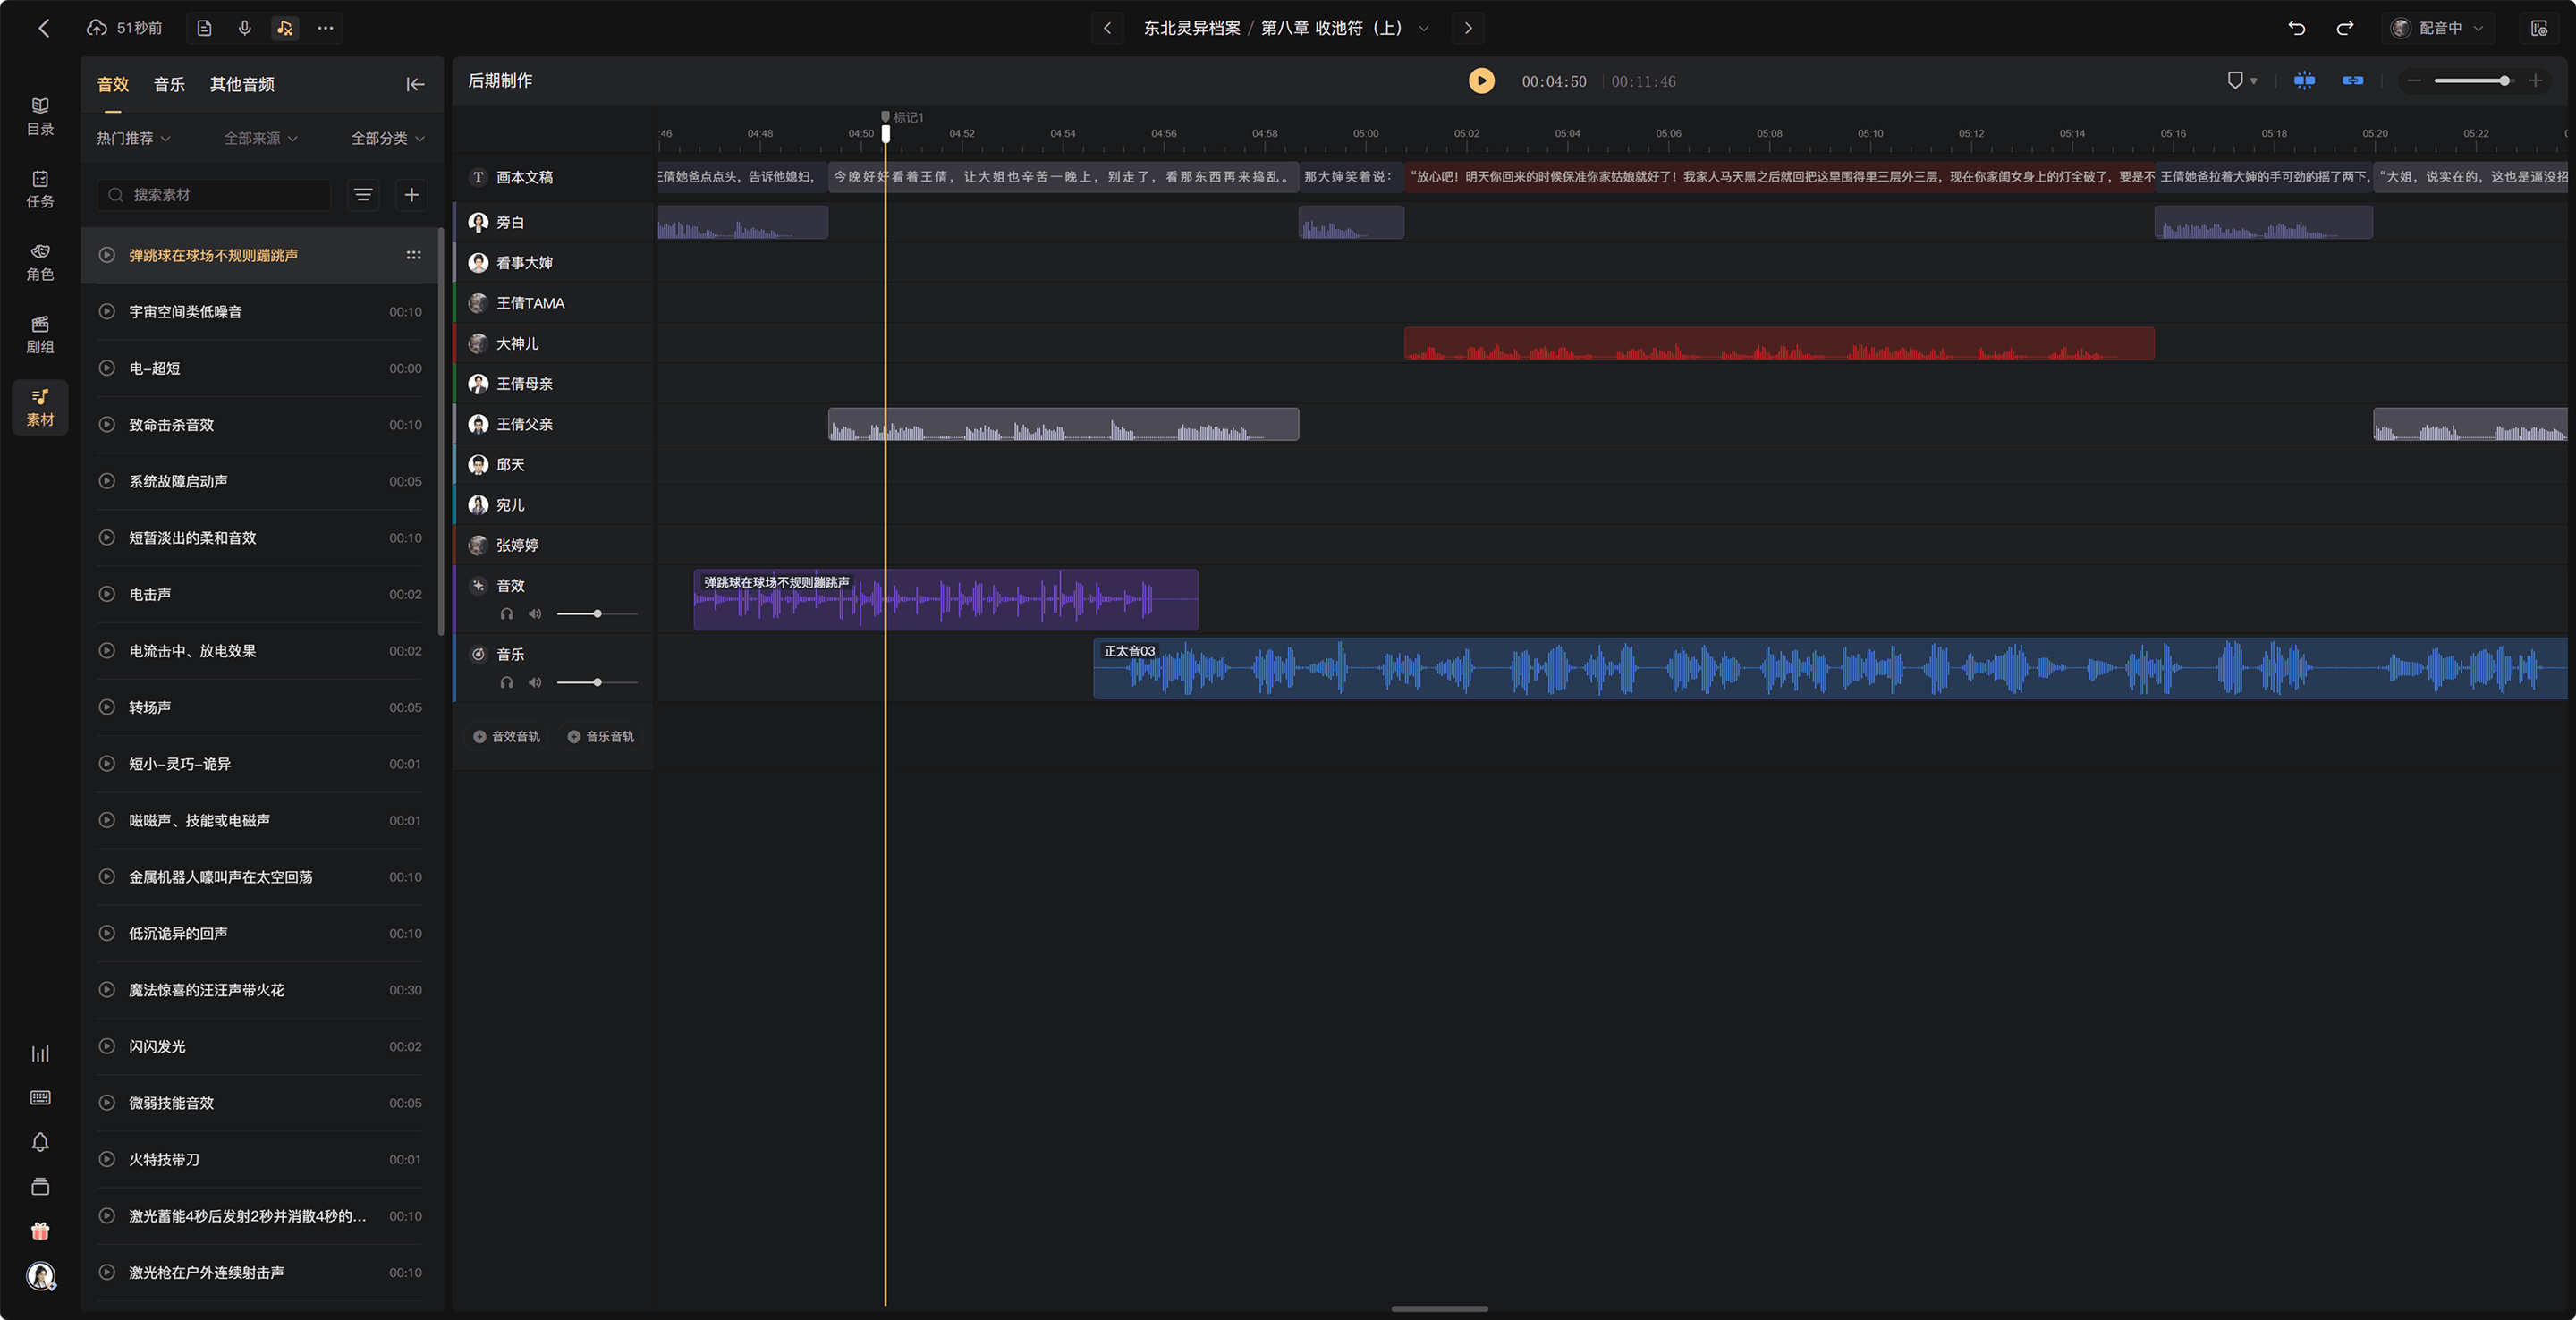Preview the 宇宙空间类低噪音 sound

[x=107, y=312]
